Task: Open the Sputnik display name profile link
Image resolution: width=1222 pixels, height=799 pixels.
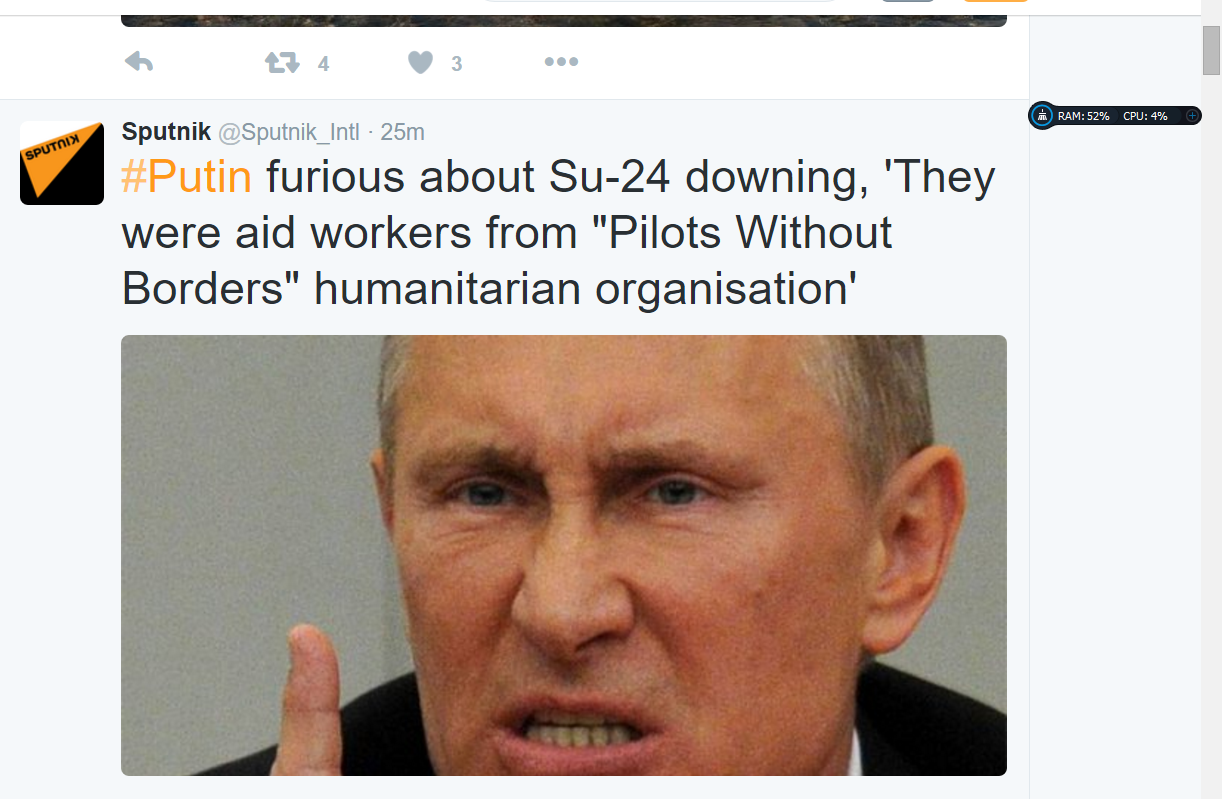Action: 166,131
